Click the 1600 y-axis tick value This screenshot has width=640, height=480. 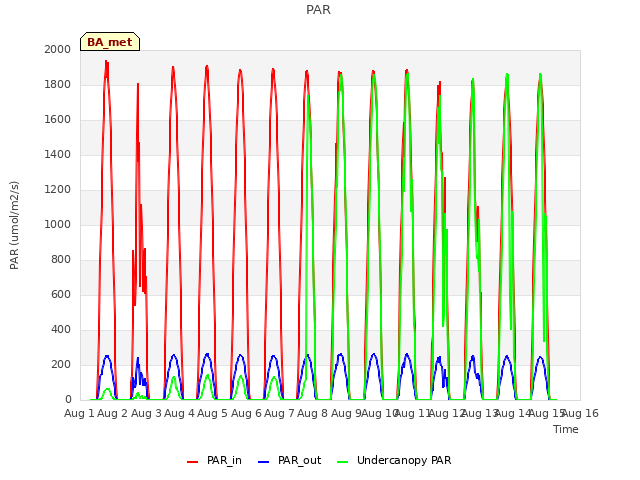coord(58,120)
